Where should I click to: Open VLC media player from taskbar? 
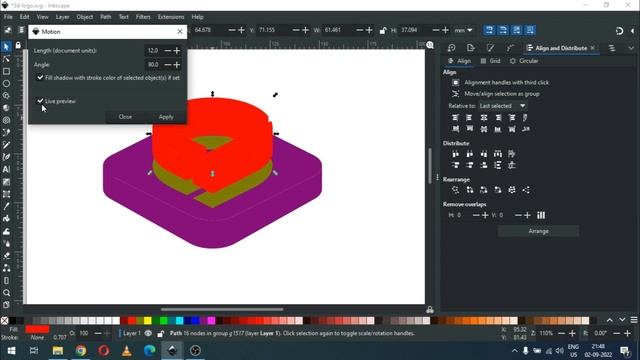[127, 351]
